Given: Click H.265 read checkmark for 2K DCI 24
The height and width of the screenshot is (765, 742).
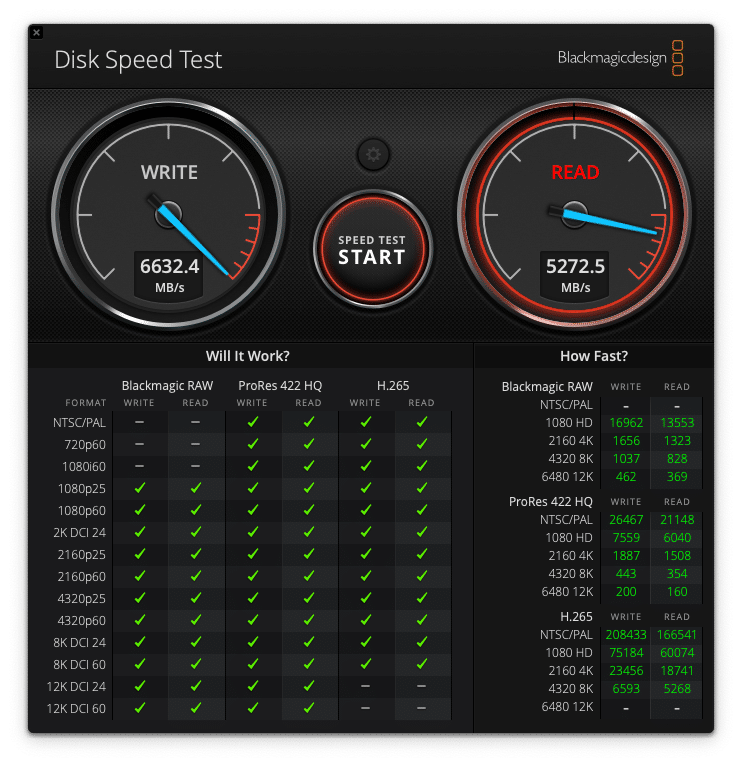Looking at the screenshot, I should [x=422, y=532].
